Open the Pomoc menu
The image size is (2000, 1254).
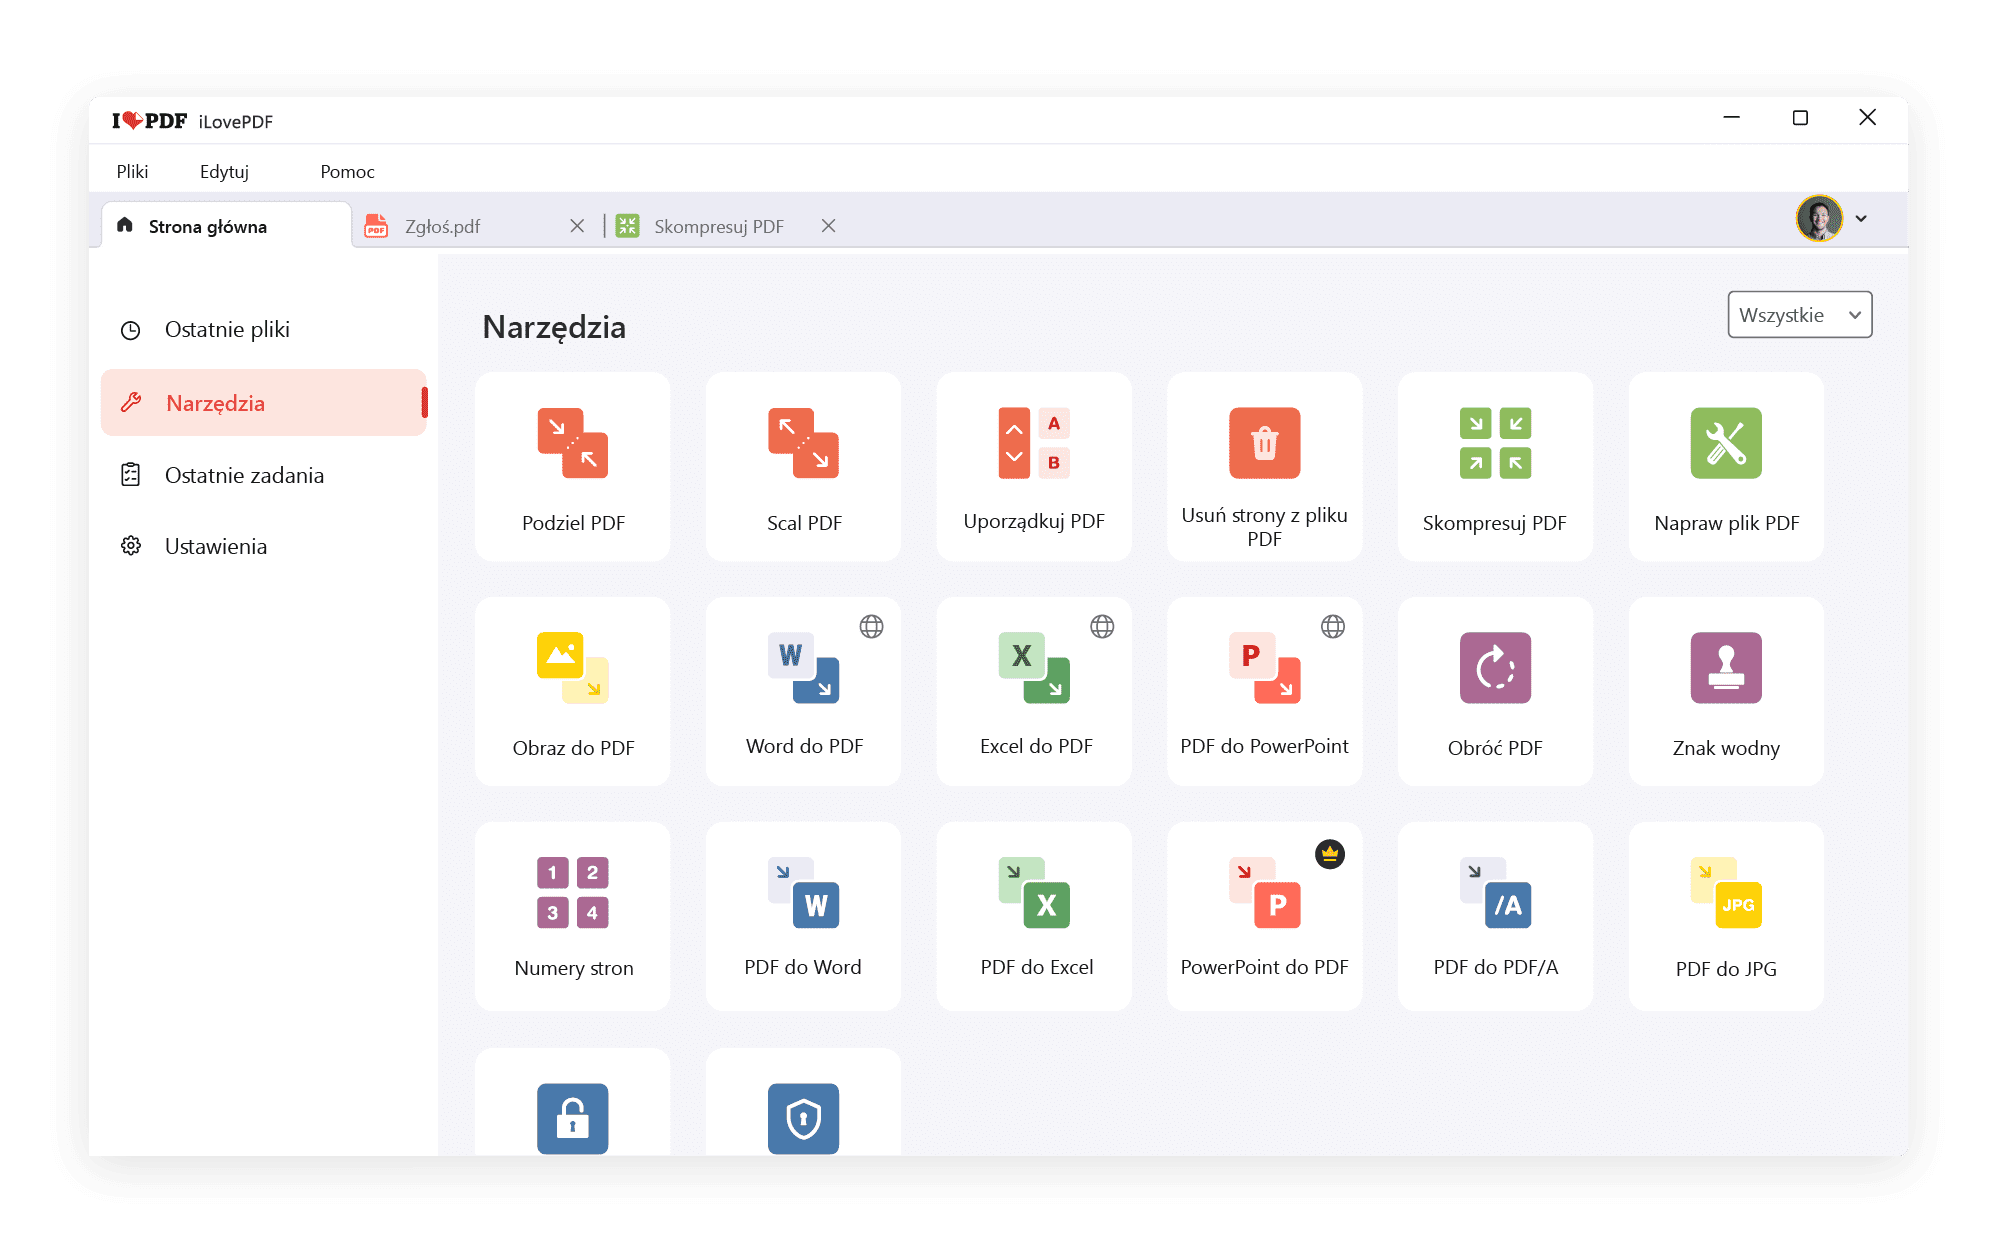point(347,171)
